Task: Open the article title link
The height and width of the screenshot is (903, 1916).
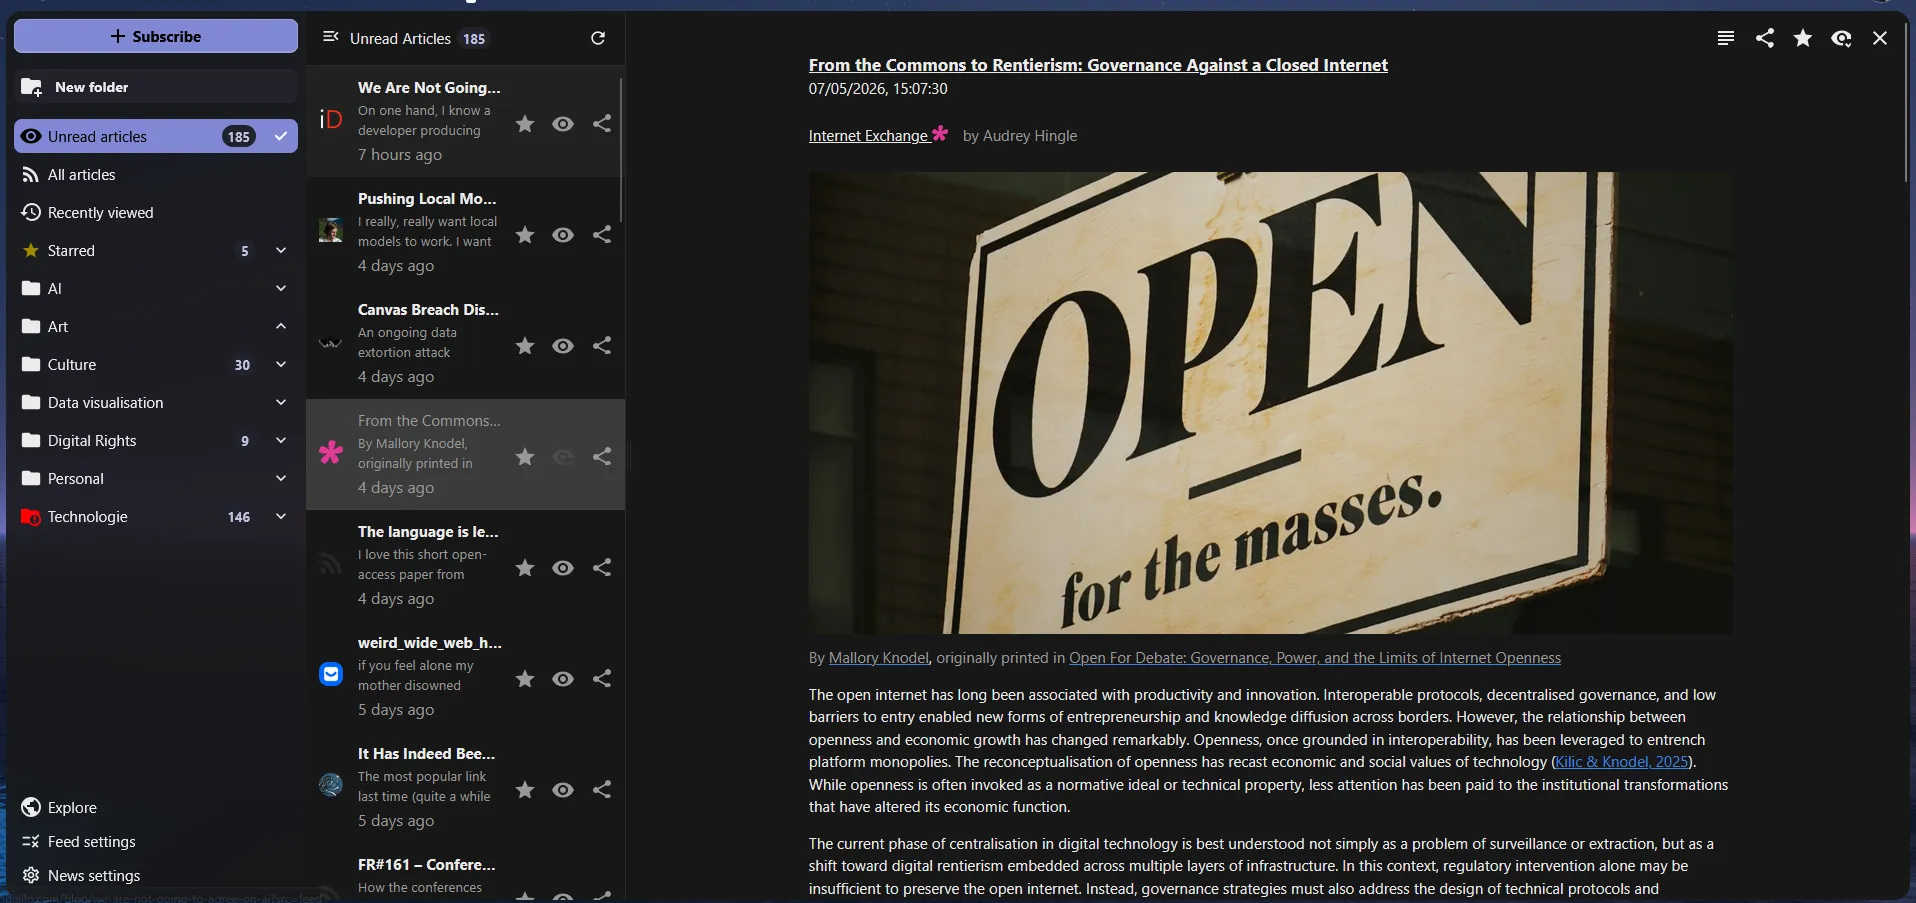Action: pyautogui.click(x=1098, y=65)
